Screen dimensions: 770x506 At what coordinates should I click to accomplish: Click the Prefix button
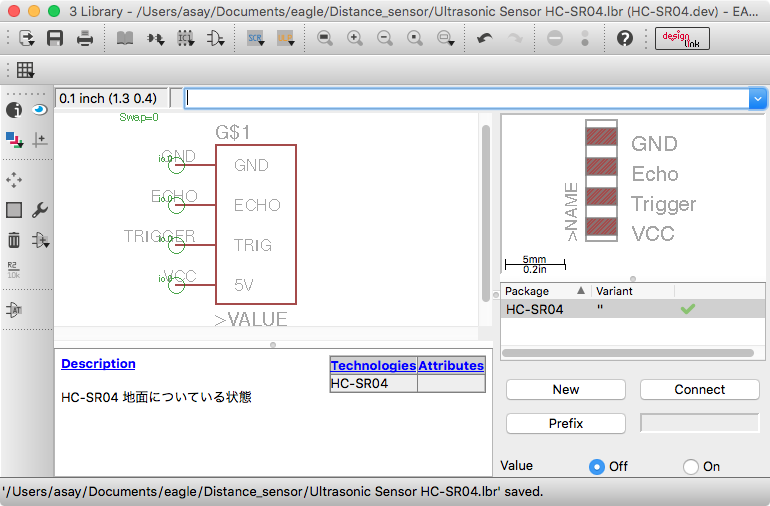[x=566, y=423]
